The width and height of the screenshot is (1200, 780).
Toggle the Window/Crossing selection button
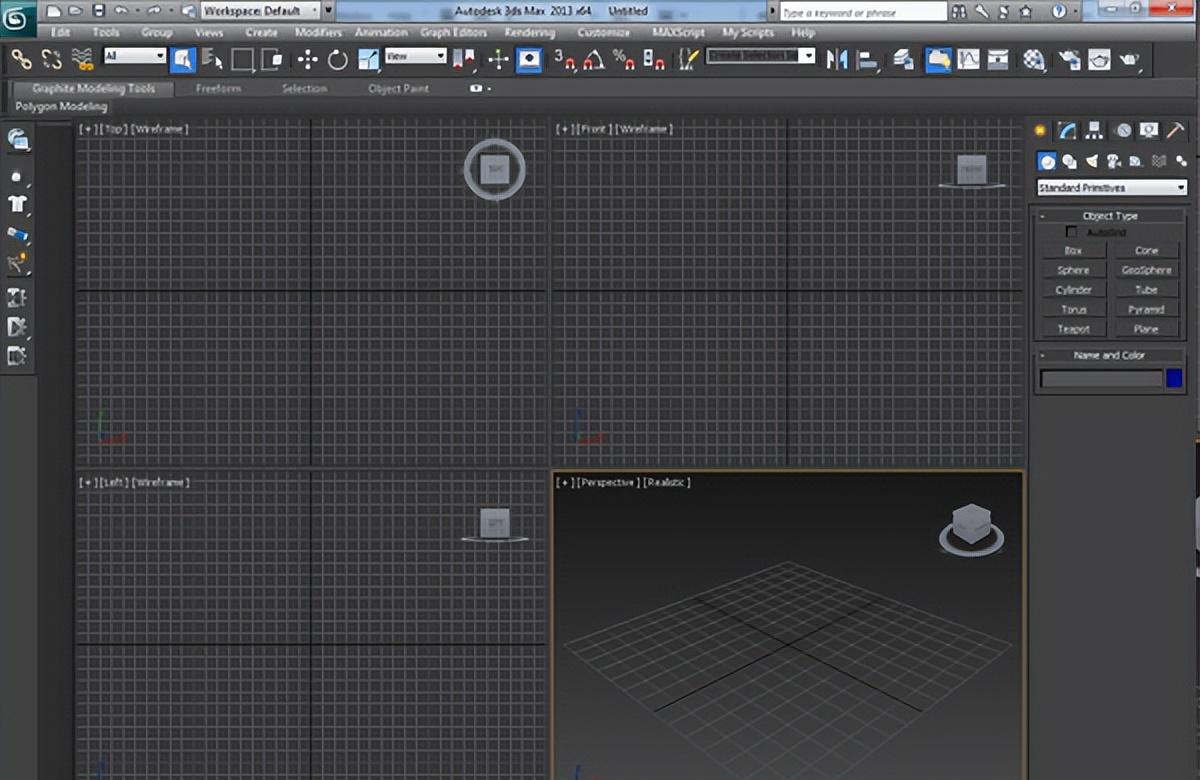272,59
